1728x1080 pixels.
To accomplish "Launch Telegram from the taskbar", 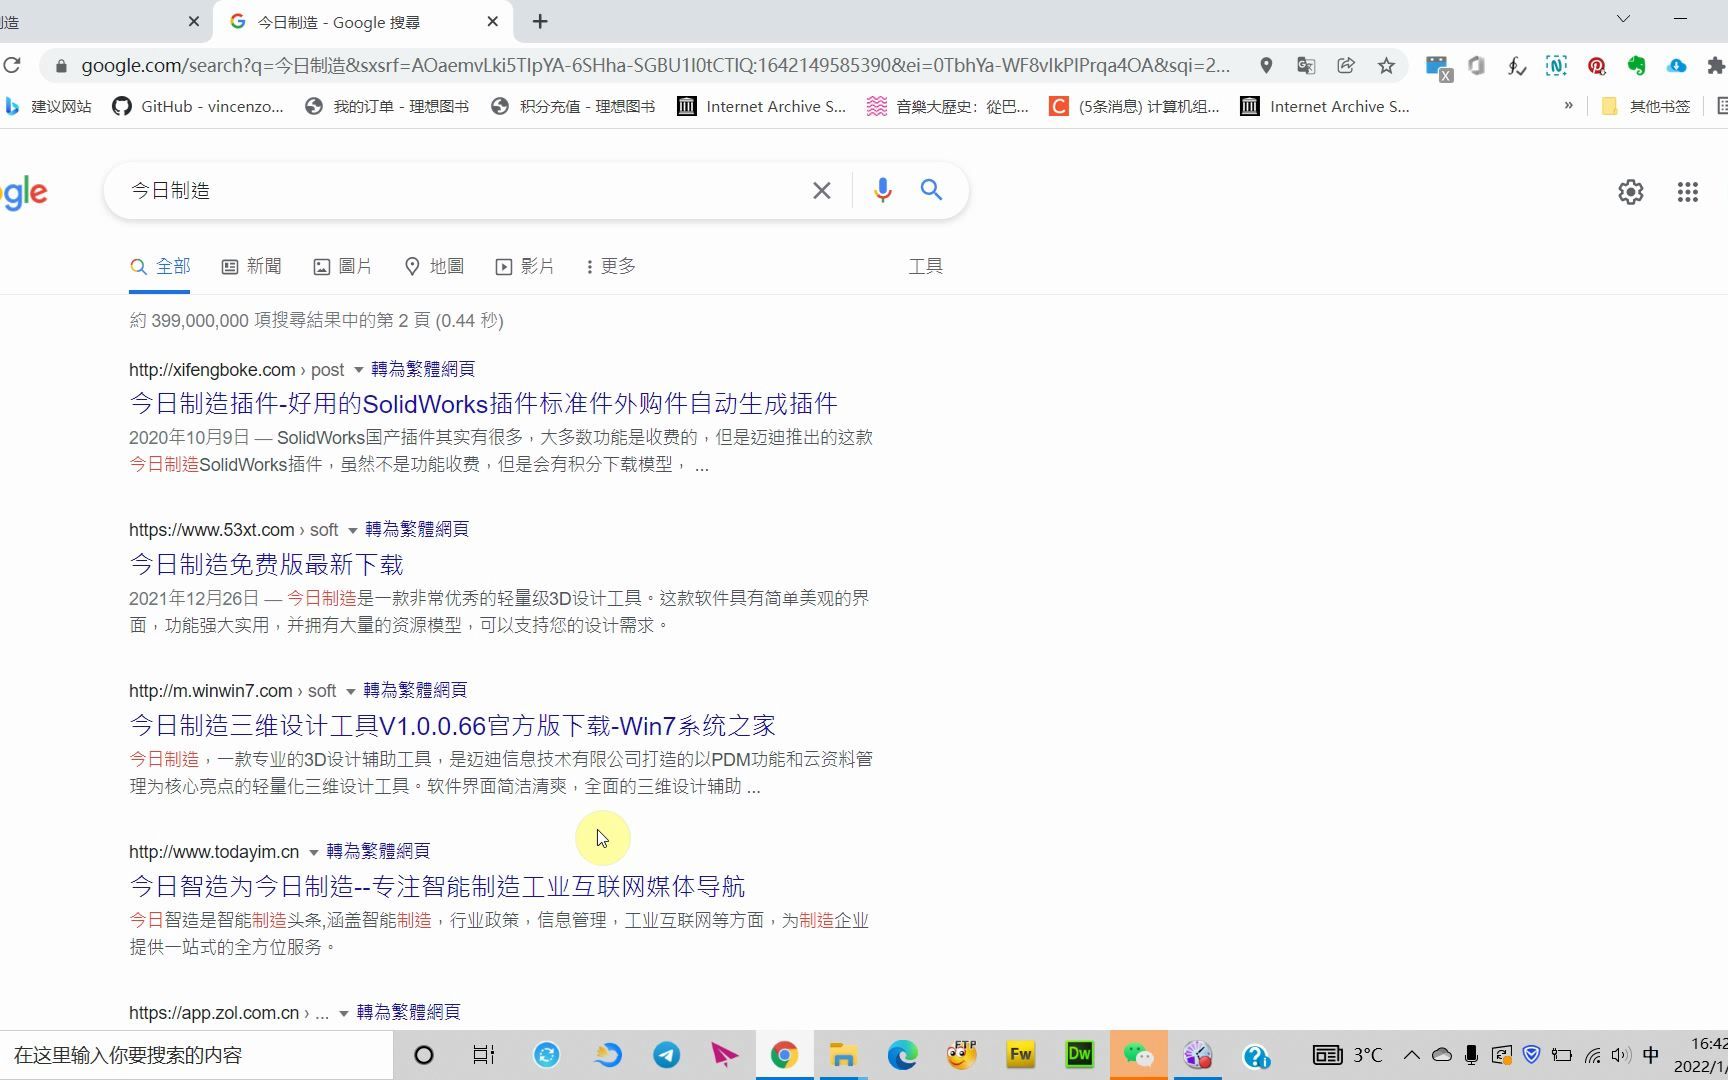I will (x=666, y=1055).
